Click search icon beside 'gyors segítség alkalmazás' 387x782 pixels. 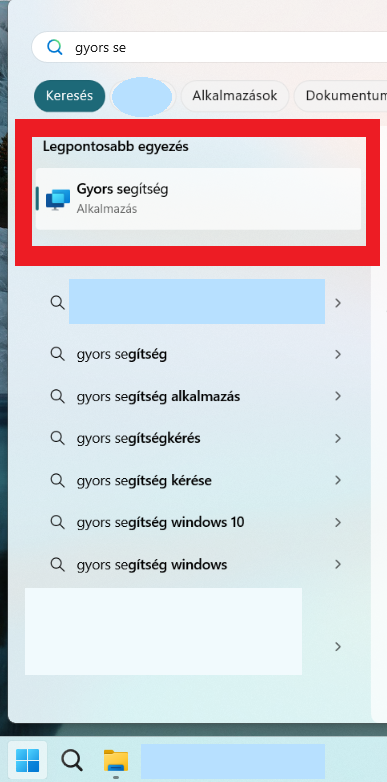point(58,396)
